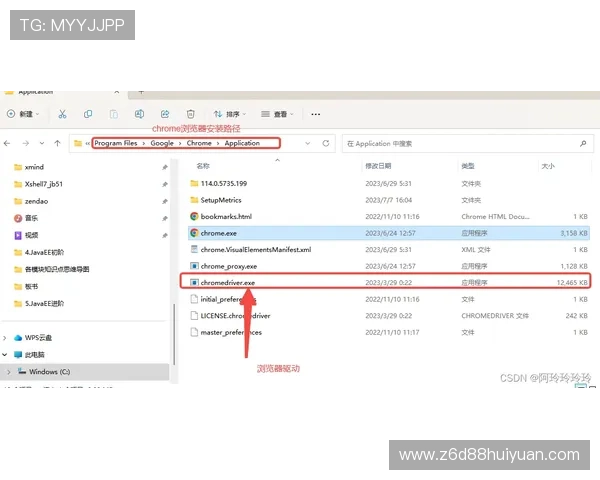Open 各模块知识点思维导图 folder in sidebar
Screen dimensions: 600x480
pyautogui.click(x=57, y=269)
